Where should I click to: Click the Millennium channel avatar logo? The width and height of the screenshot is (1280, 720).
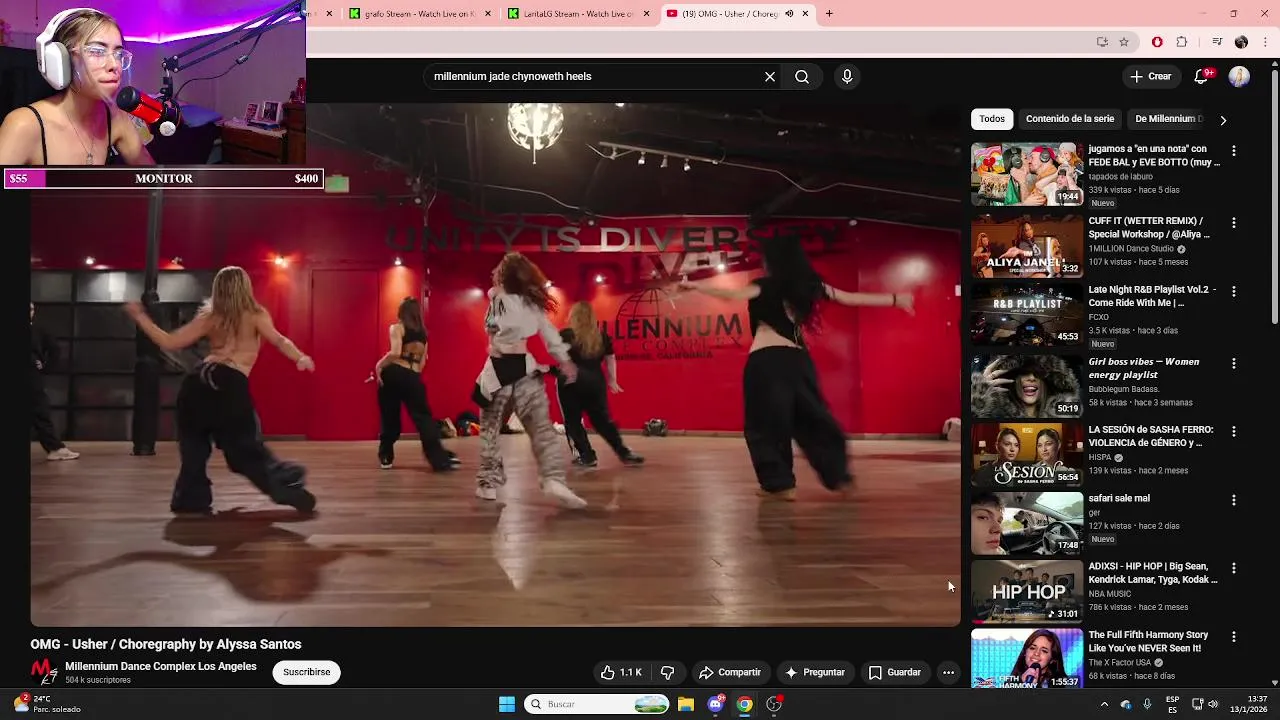click(x=43, y=672)
